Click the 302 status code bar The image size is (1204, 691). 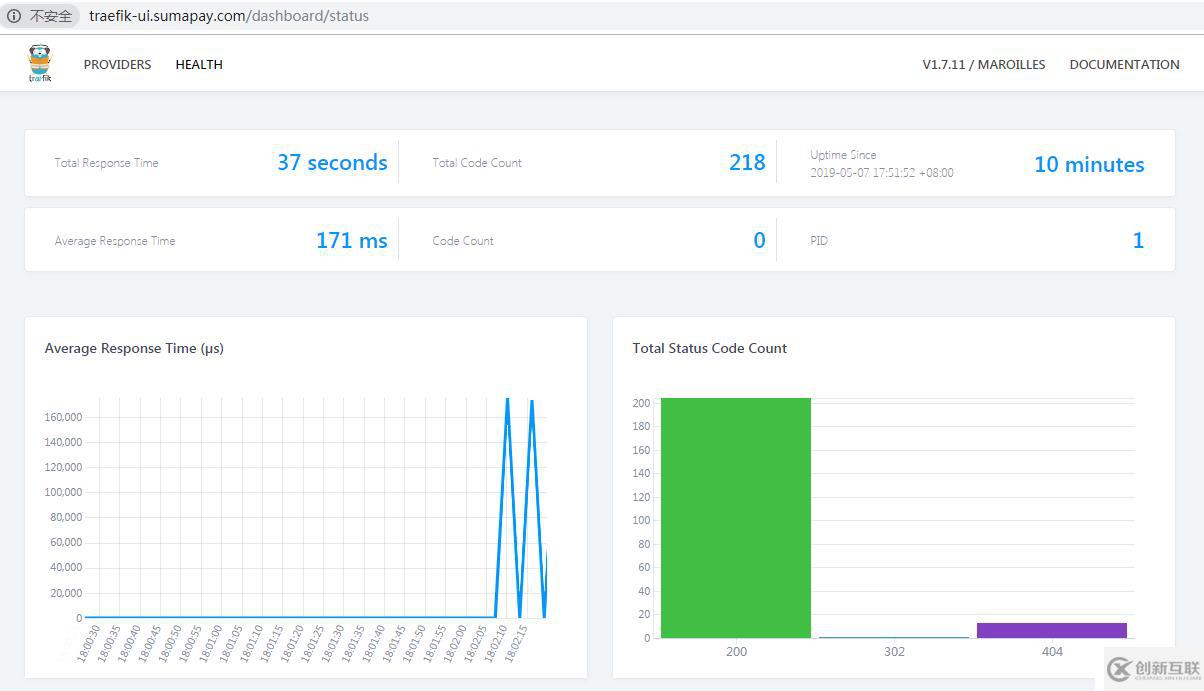tap(894, 637)
